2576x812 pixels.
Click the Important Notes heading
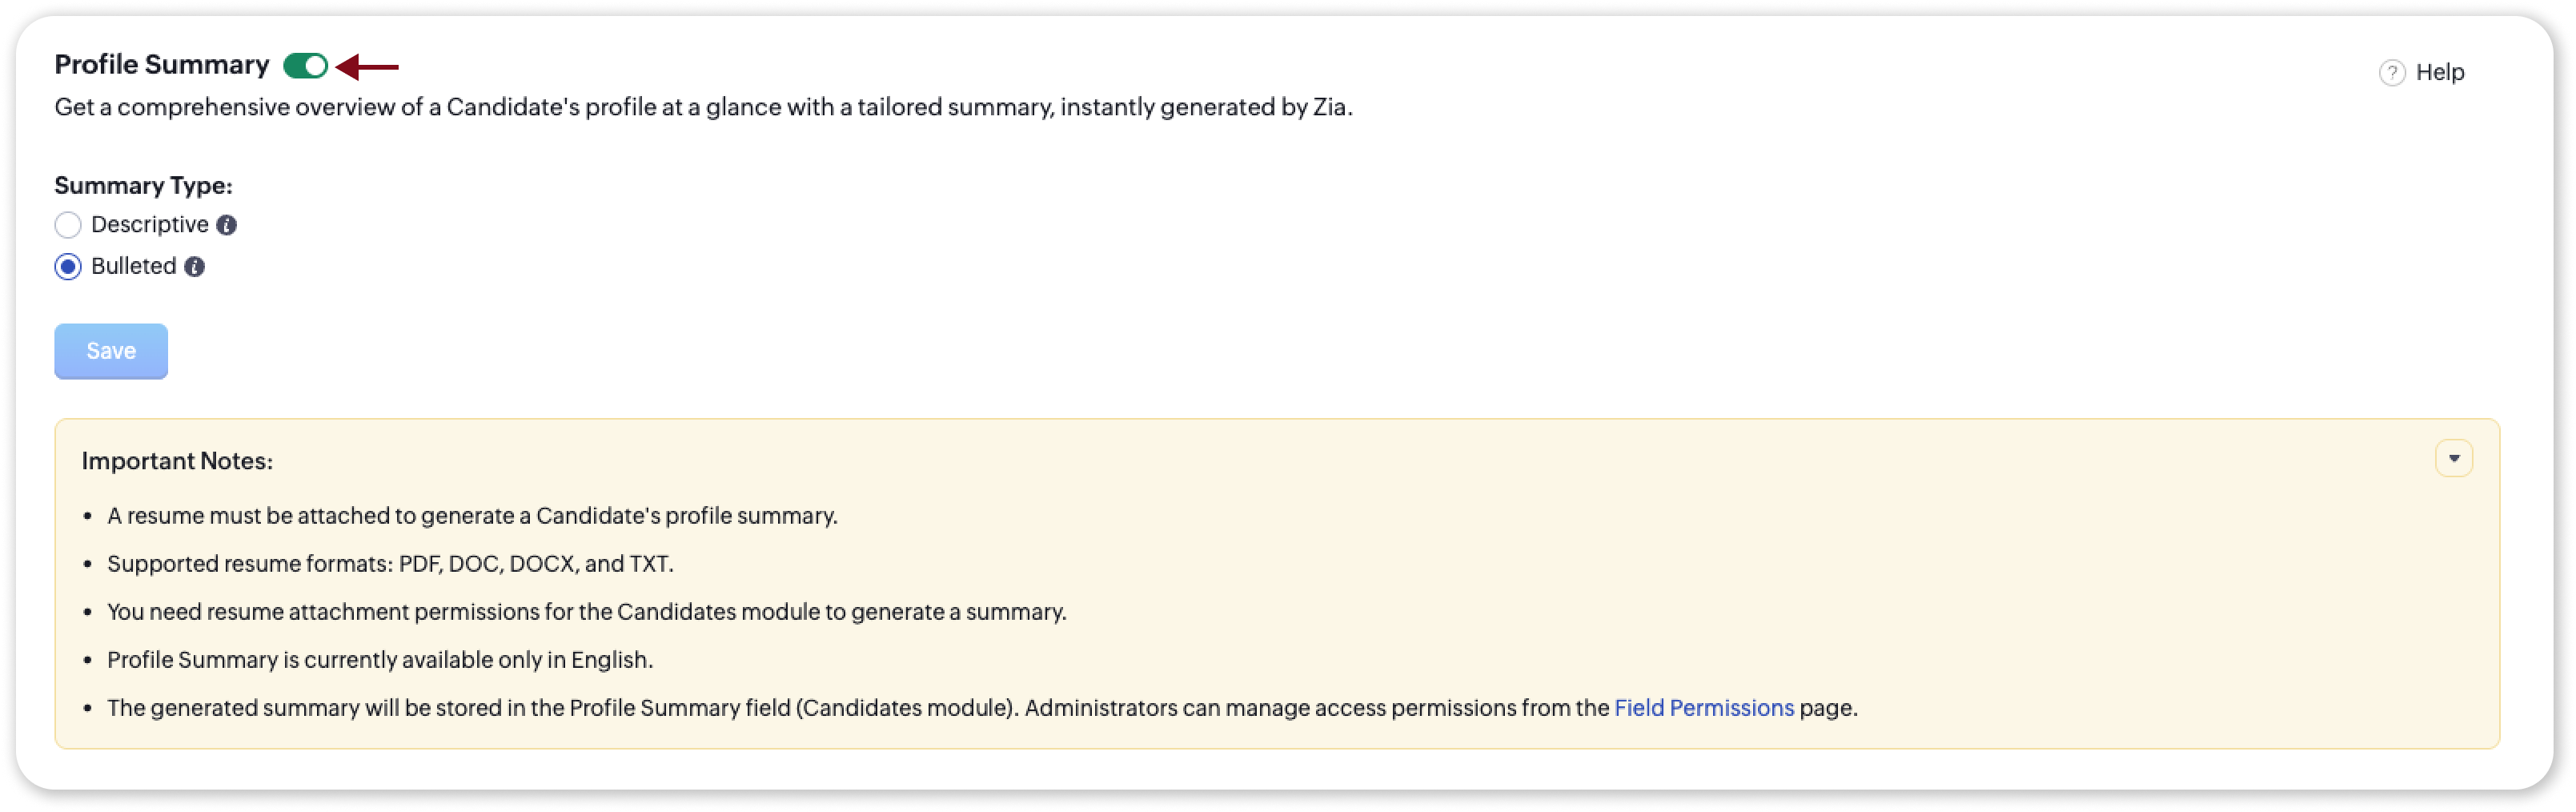click(x=177, y=461)
